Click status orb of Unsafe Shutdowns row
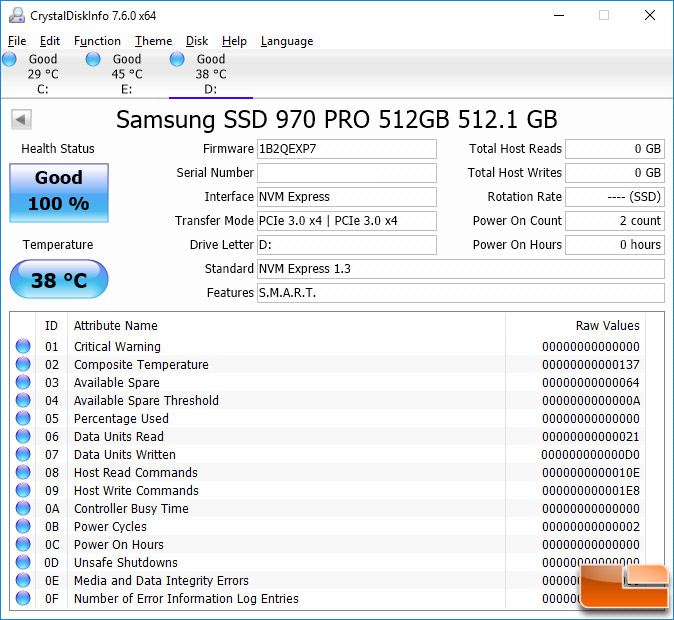The image size is (674, 620). (23, 562)
